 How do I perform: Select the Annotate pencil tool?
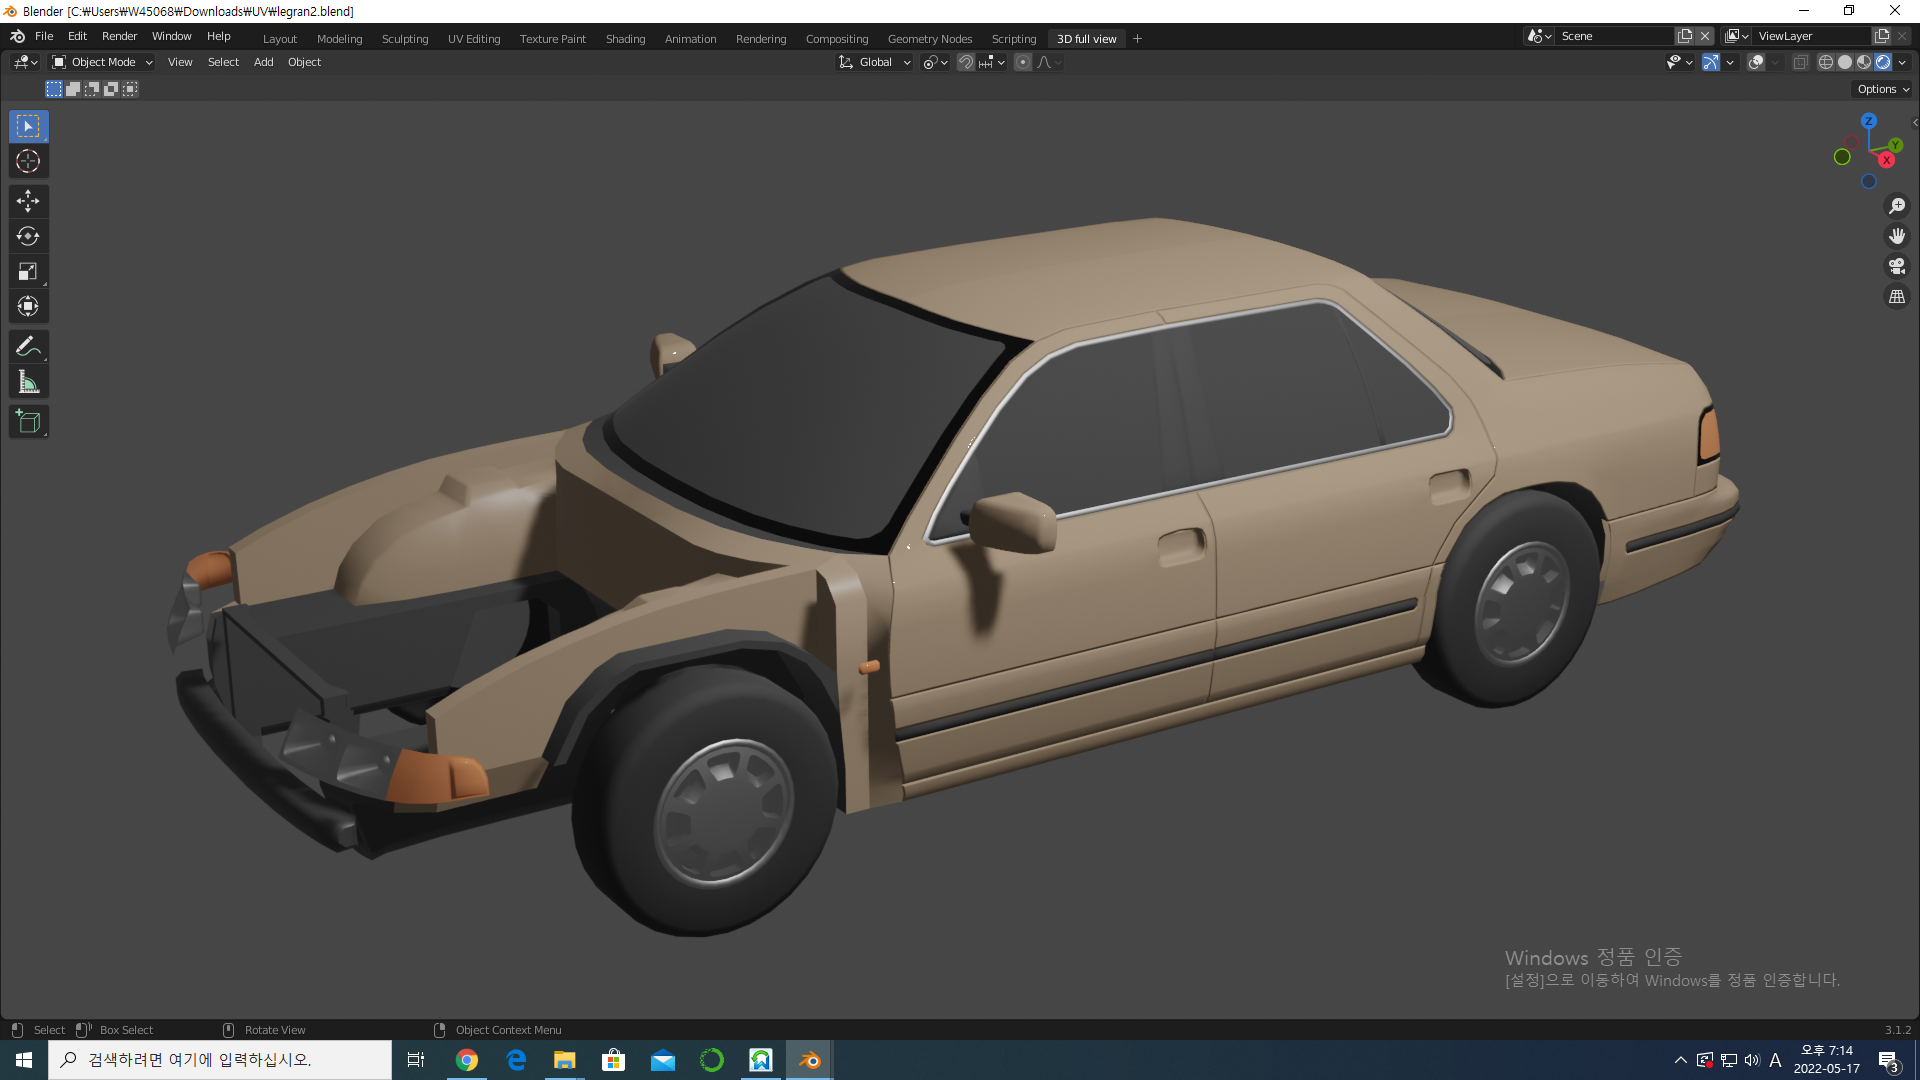(x=28, y=347)
